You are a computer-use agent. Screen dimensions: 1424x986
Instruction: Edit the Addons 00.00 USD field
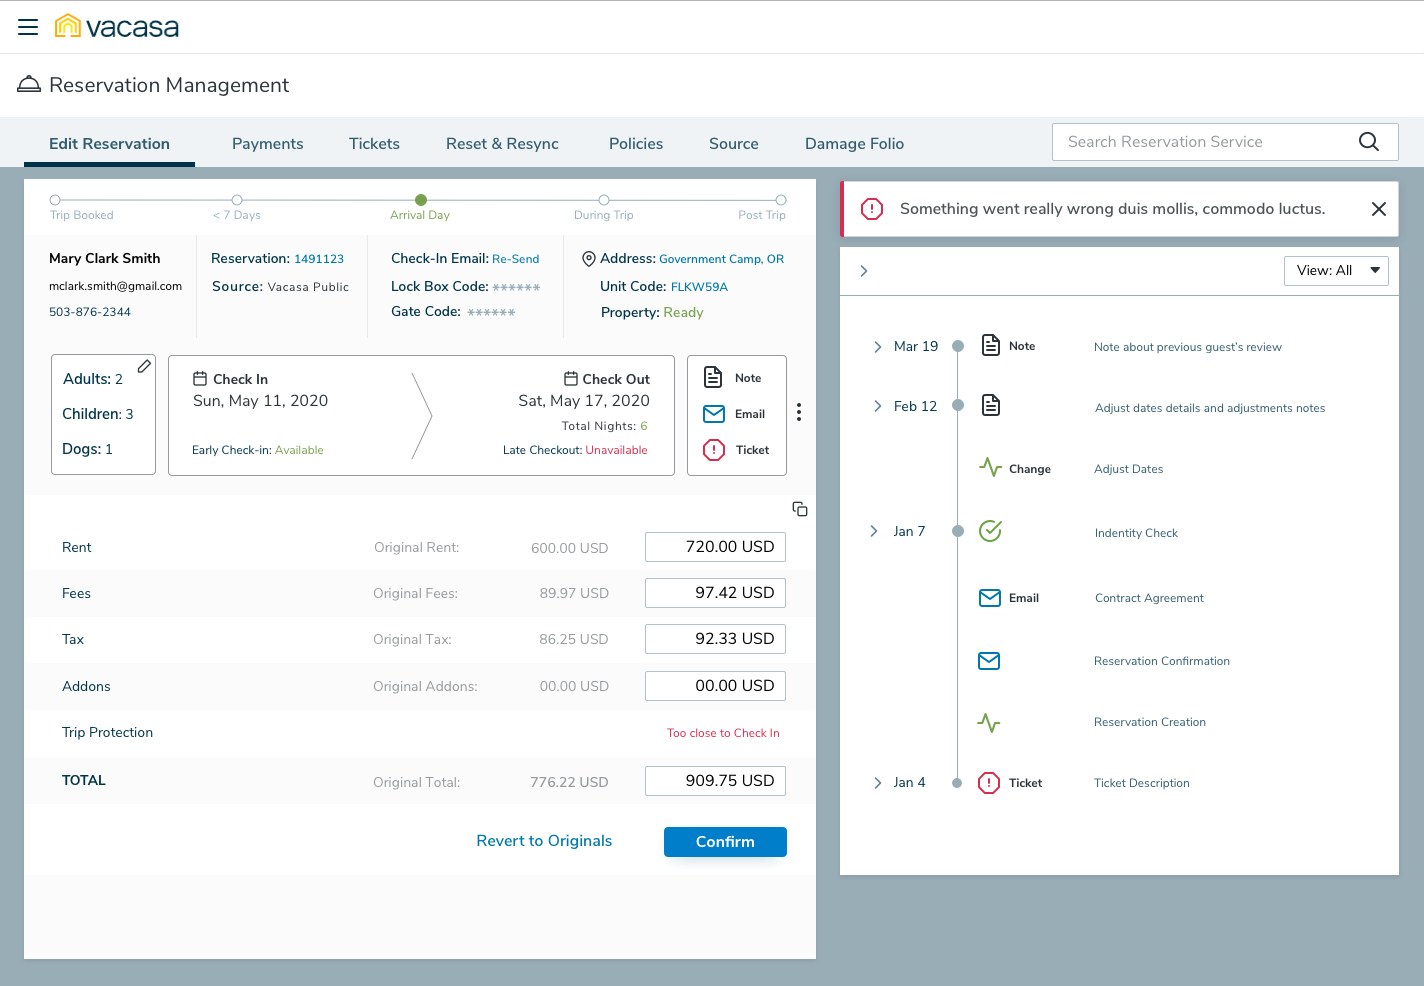(x=715, y=686)
